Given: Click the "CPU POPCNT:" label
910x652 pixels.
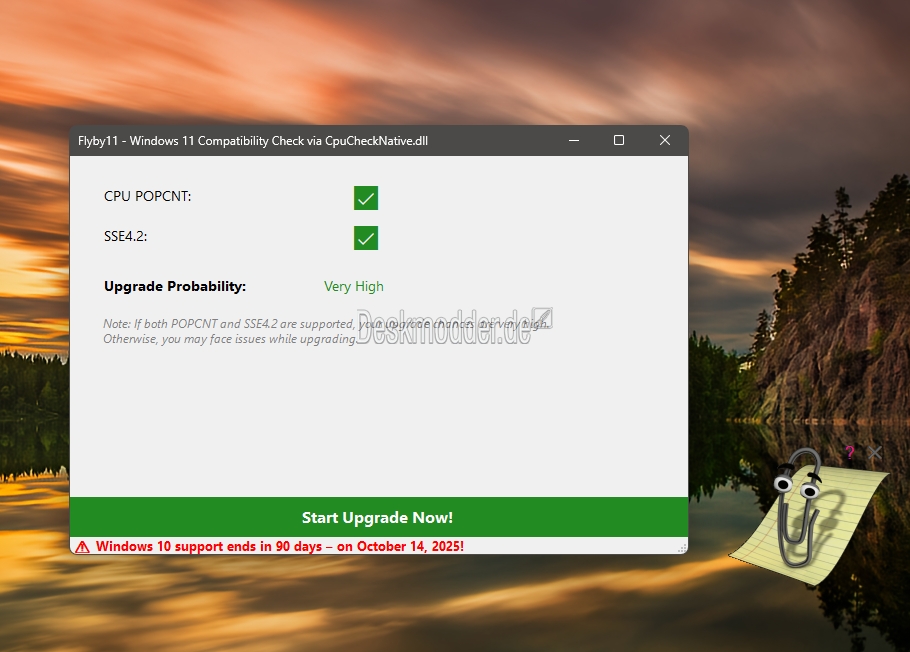Looking at the screenshot, I should pos(147,196).
